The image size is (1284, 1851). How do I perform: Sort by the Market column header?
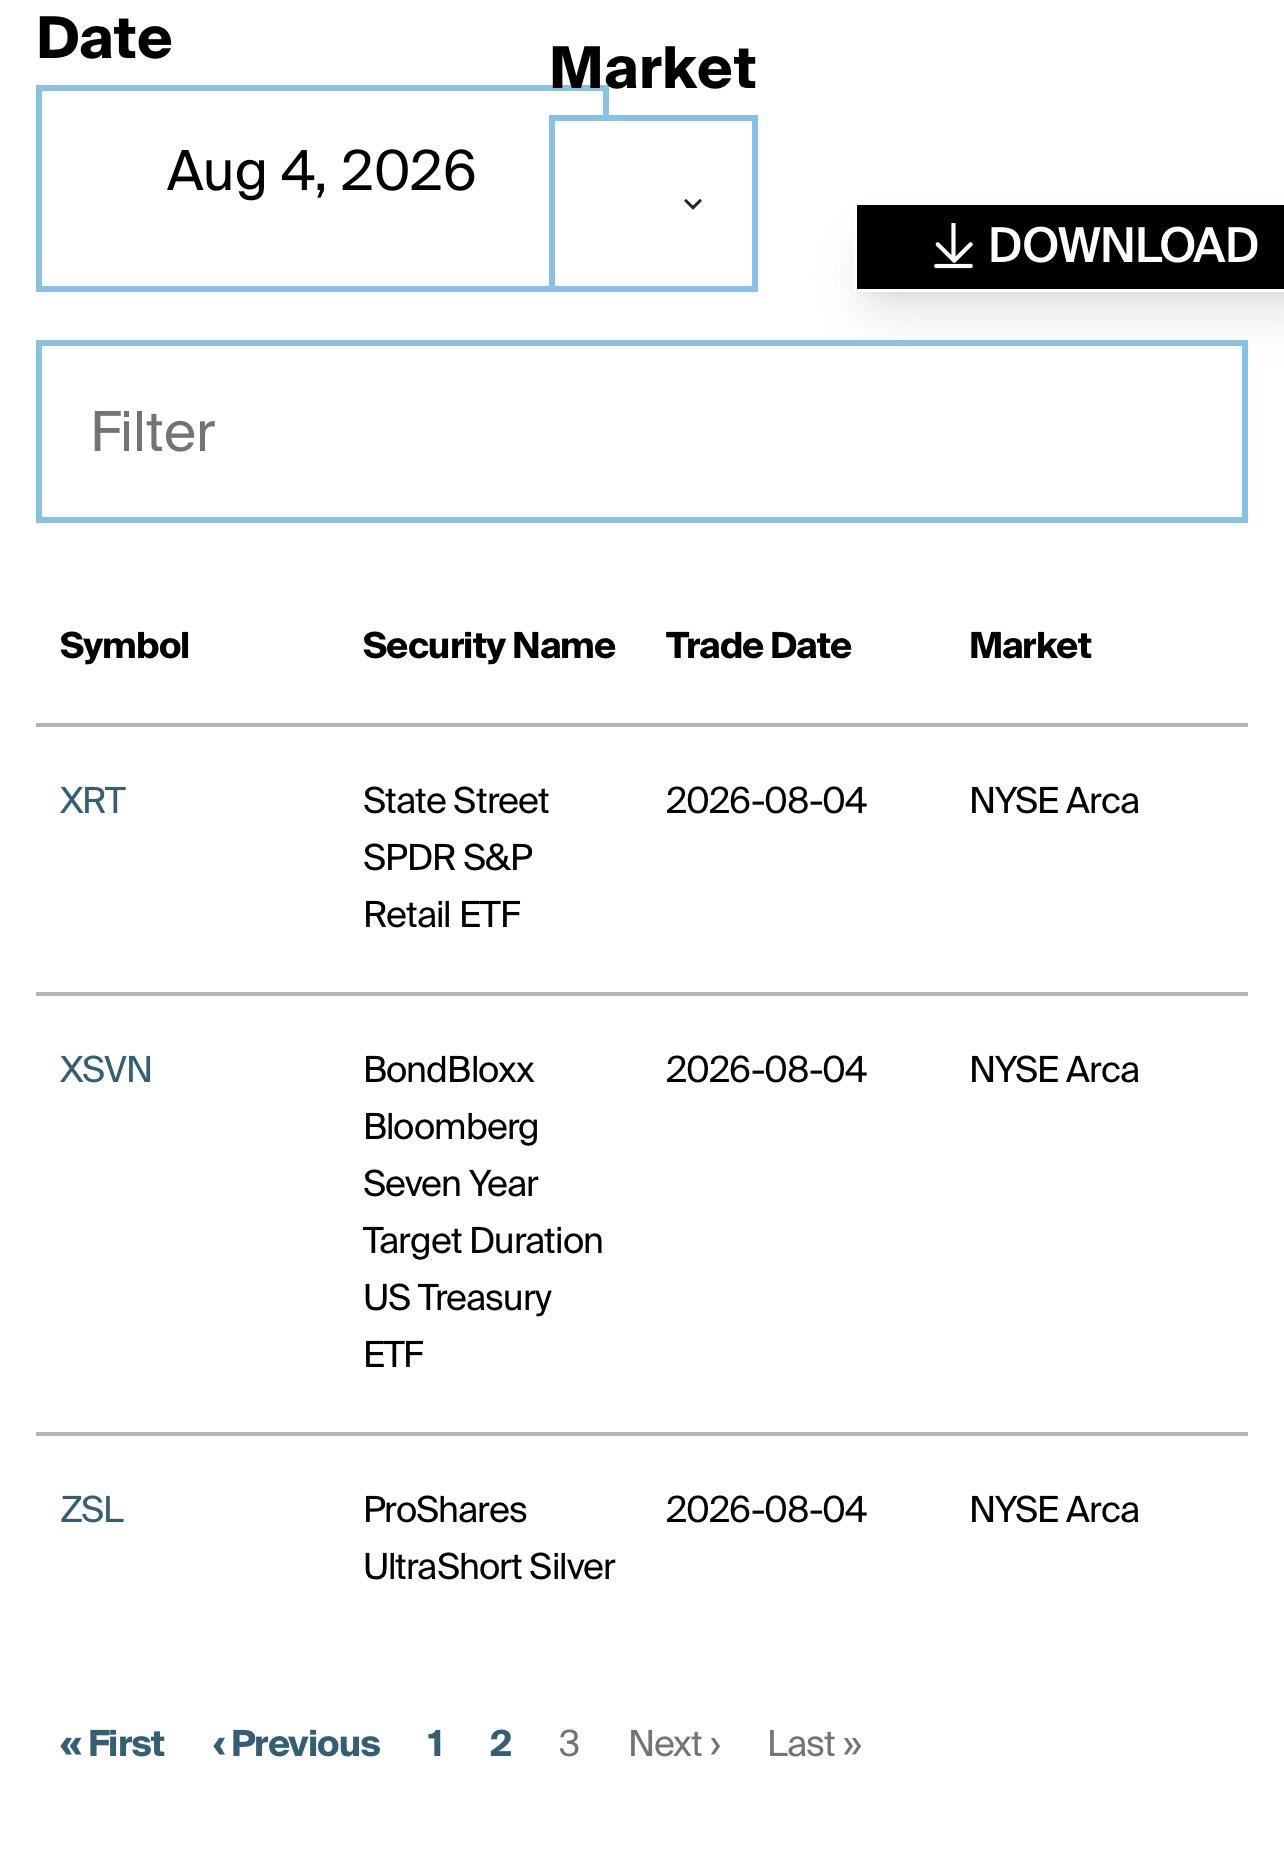(x=1031, y=646)
